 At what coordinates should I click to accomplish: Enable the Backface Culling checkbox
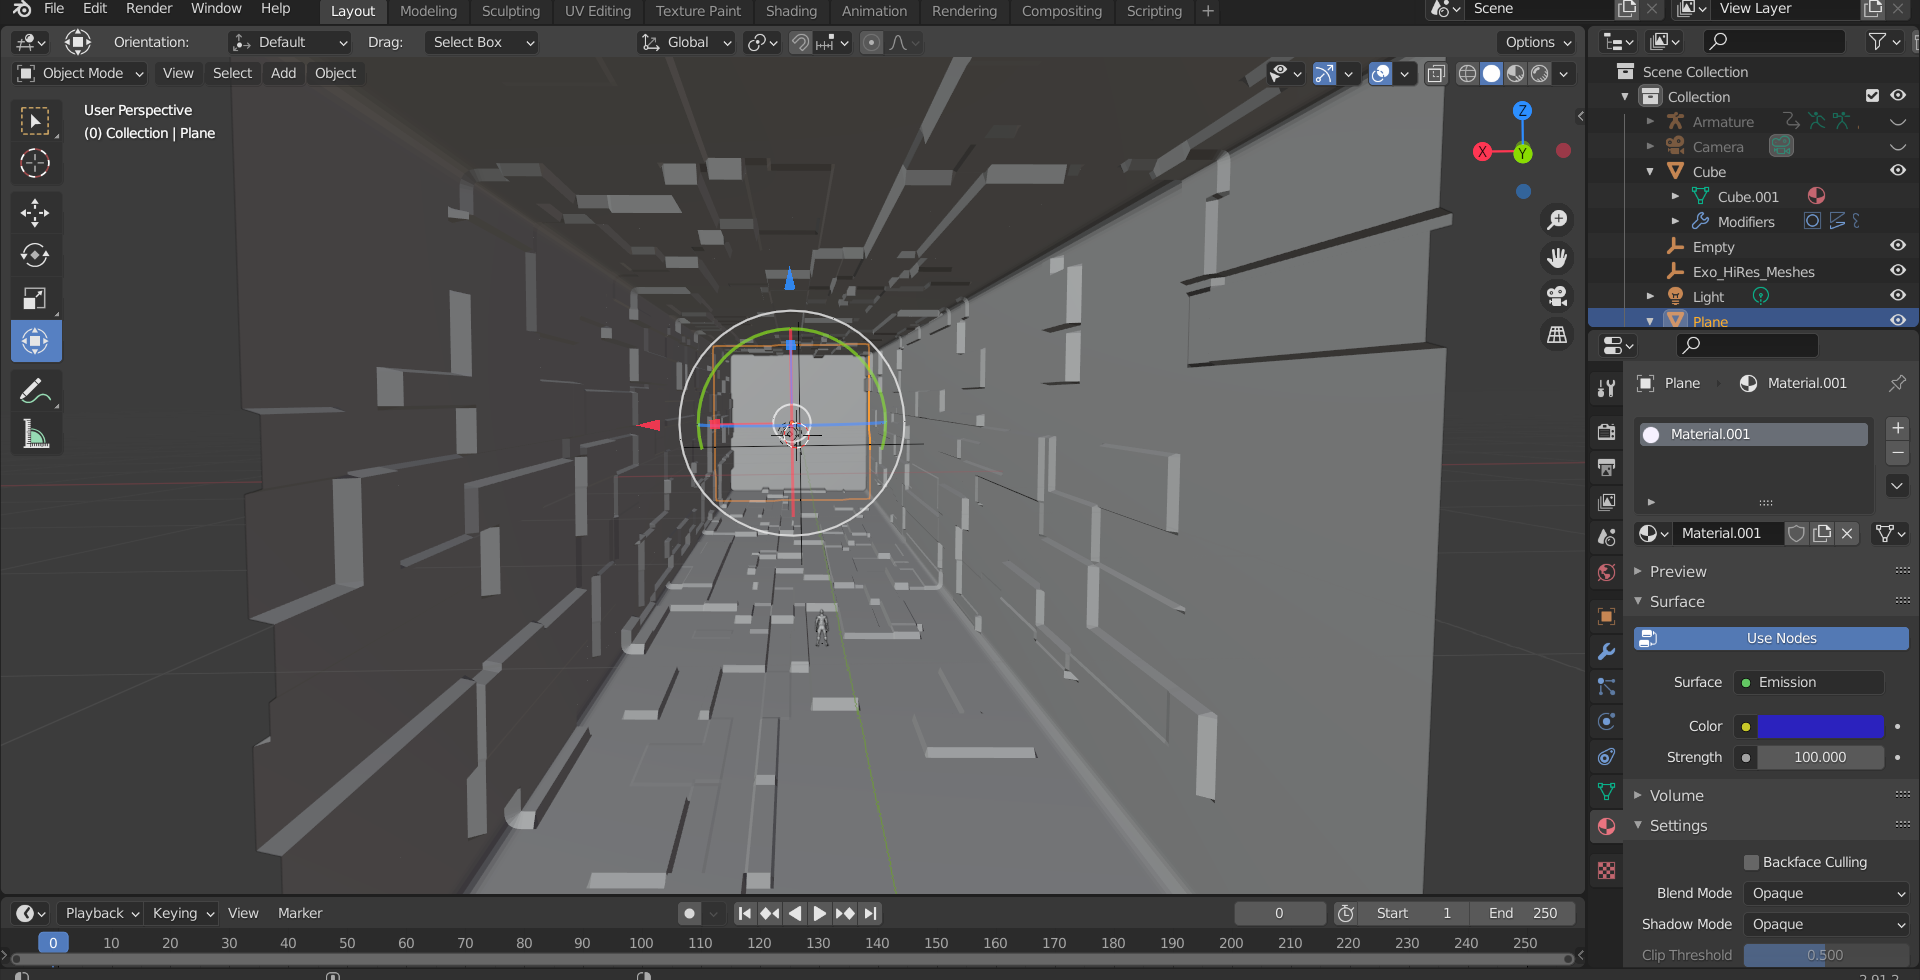point(1751,862)
